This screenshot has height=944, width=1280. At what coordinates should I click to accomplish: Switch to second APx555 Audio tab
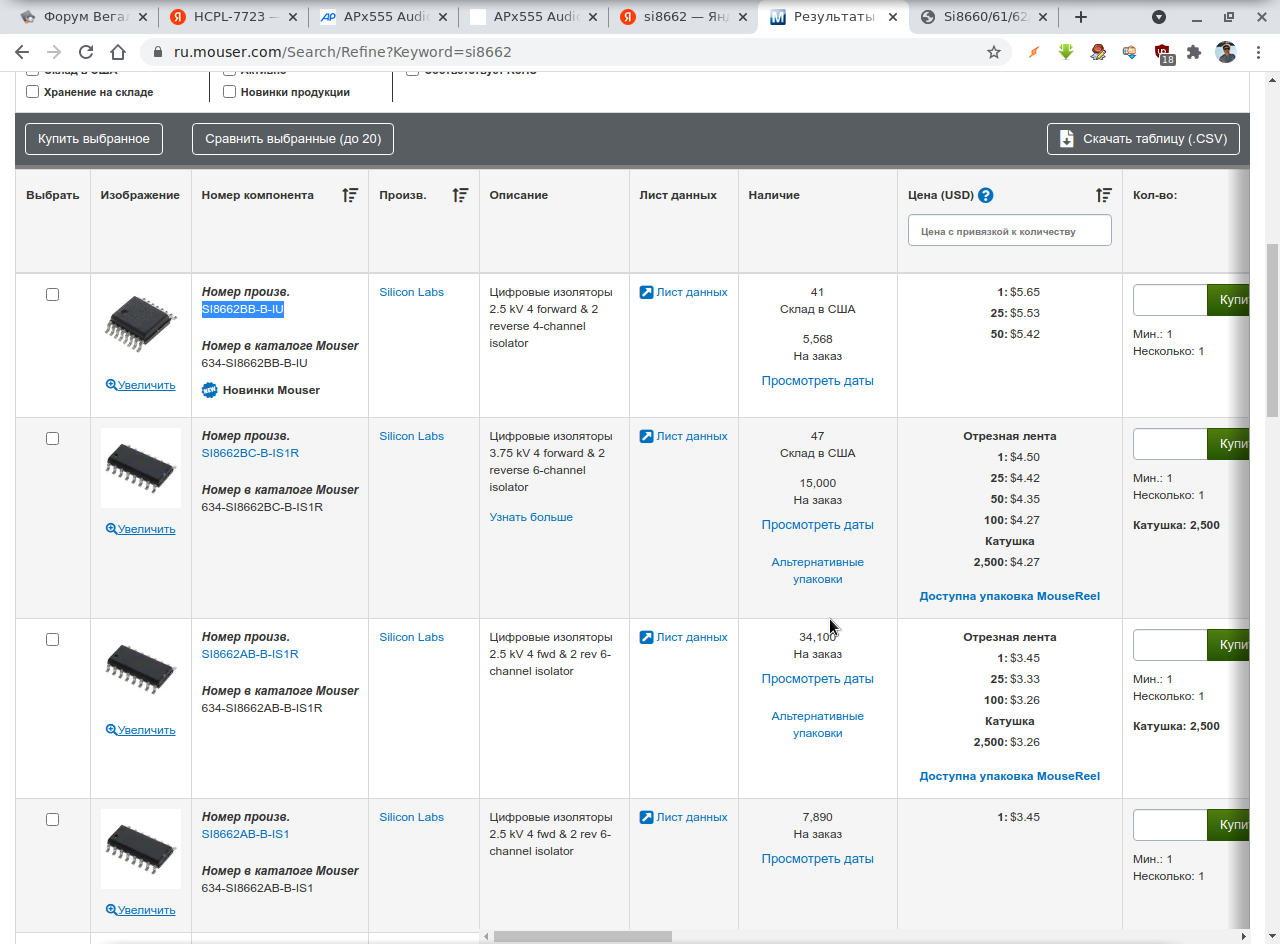(532, 17)
